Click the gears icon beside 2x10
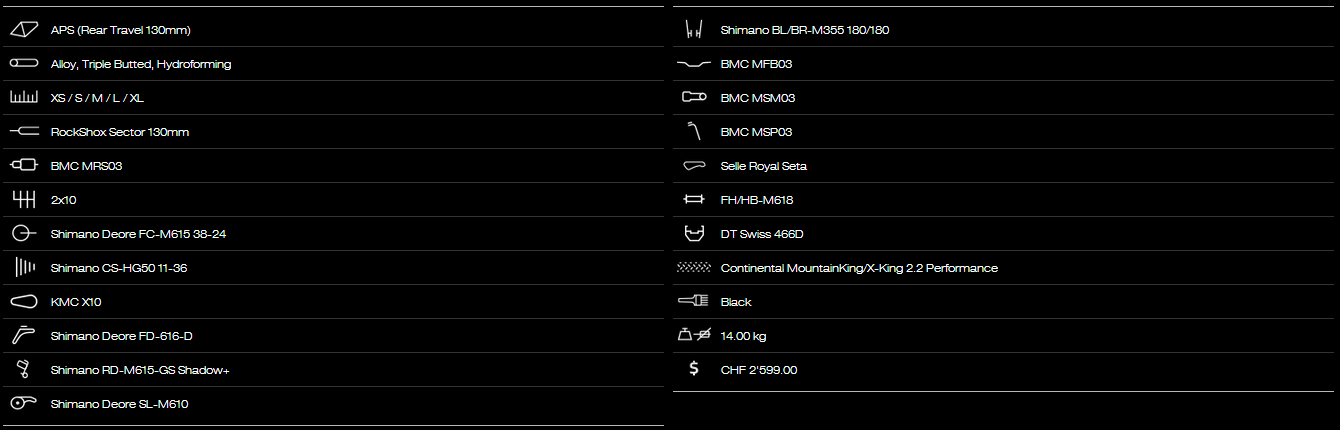The height and width of the screenshot is (430, 1340). (23, 200)
